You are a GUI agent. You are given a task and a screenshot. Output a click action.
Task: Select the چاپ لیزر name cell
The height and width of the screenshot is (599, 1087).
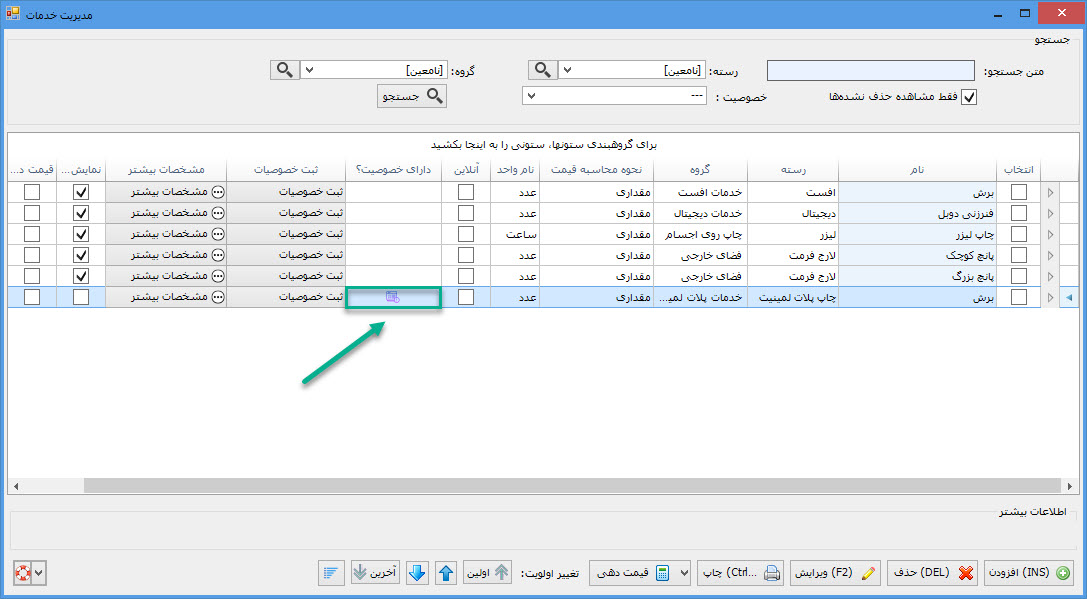click(x=917, y=234)
